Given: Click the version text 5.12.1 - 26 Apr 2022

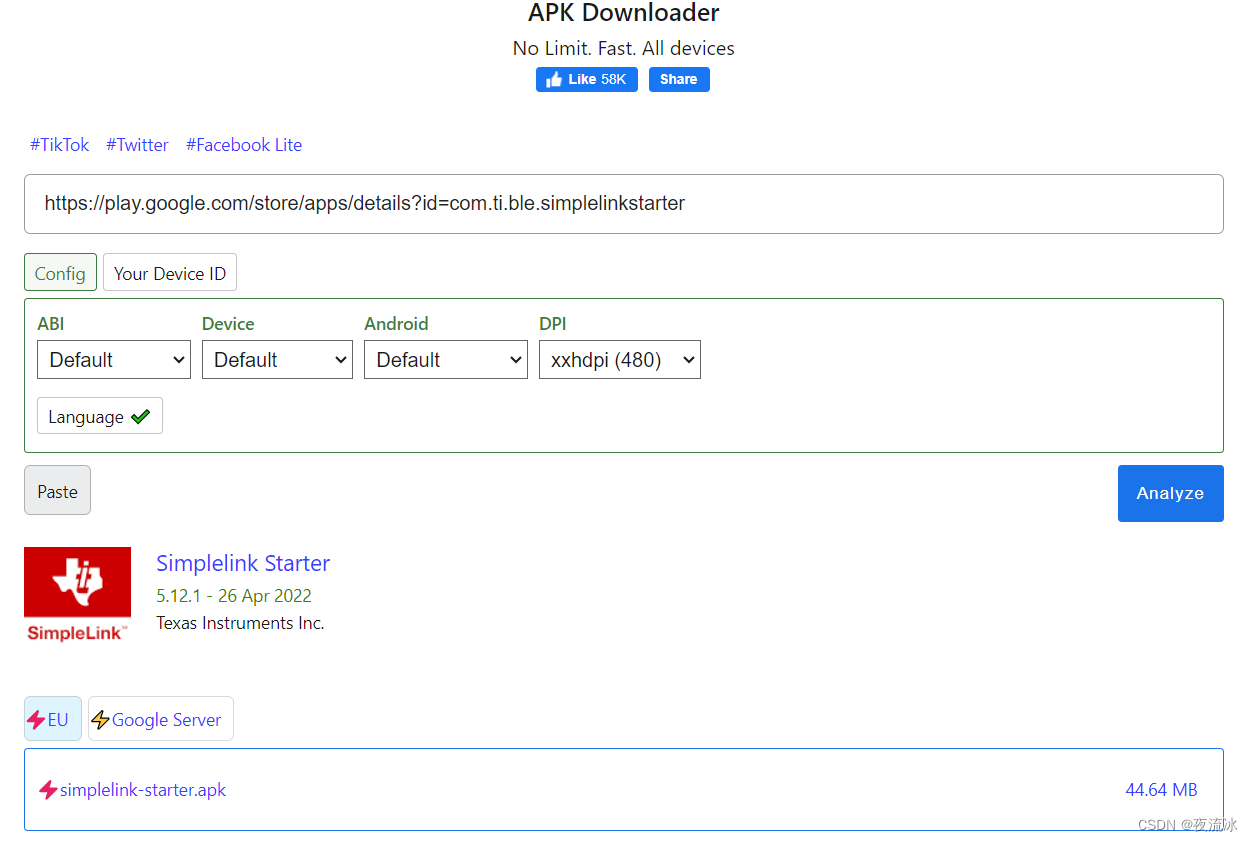Looking at the screenshot, I should pyautogui.click(x=234, y=596).
